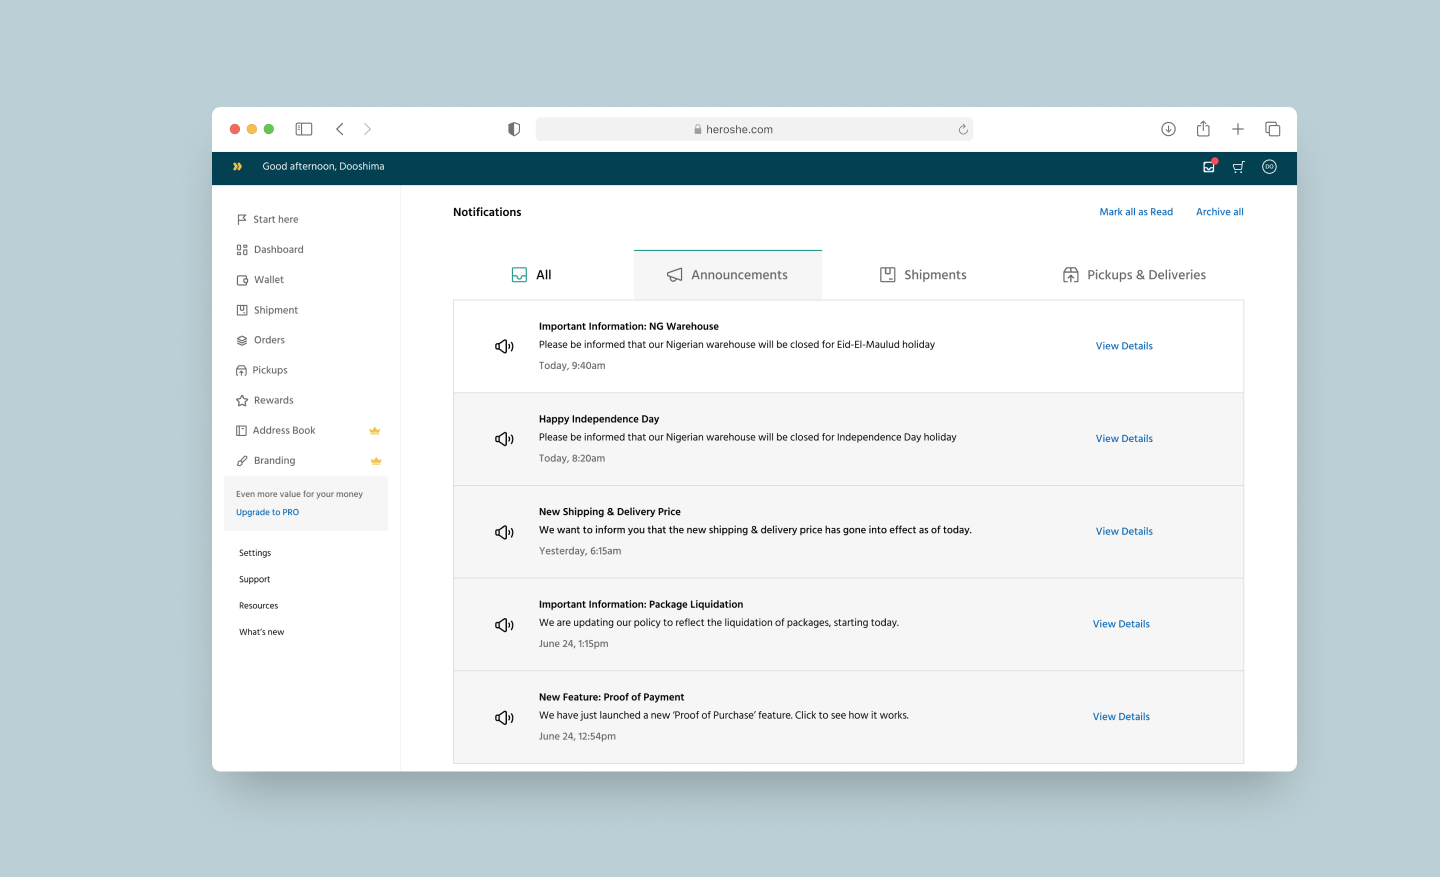Open Safari downloads icon
The width and height of the screenshot is (1440, 877).
(1168, 129)
